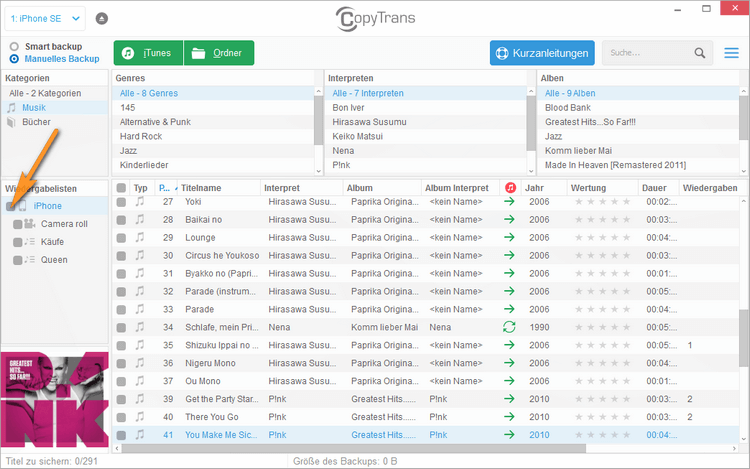Select genre Alternative & Punk
The height and width of the screenshot is (469, 750).
coord(213,122)
